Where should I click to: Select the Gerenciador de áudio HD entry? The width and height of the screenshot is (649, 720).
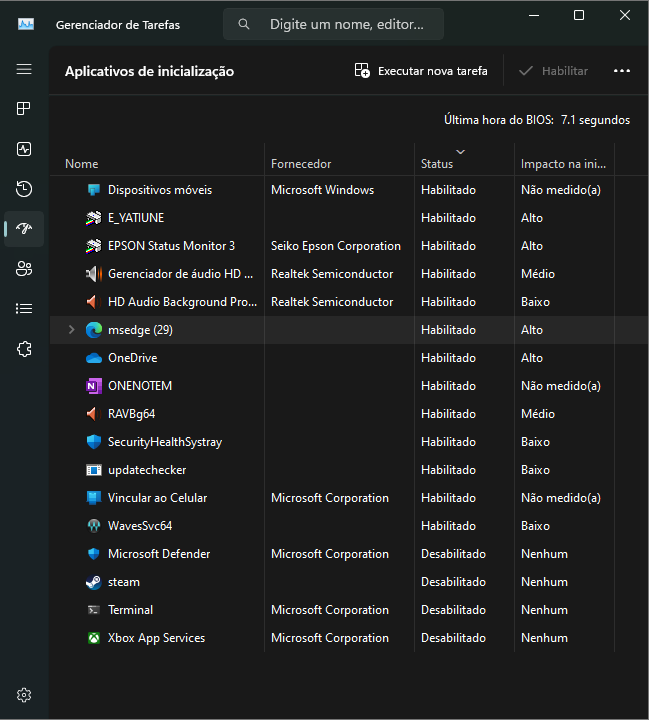point(181,274)
